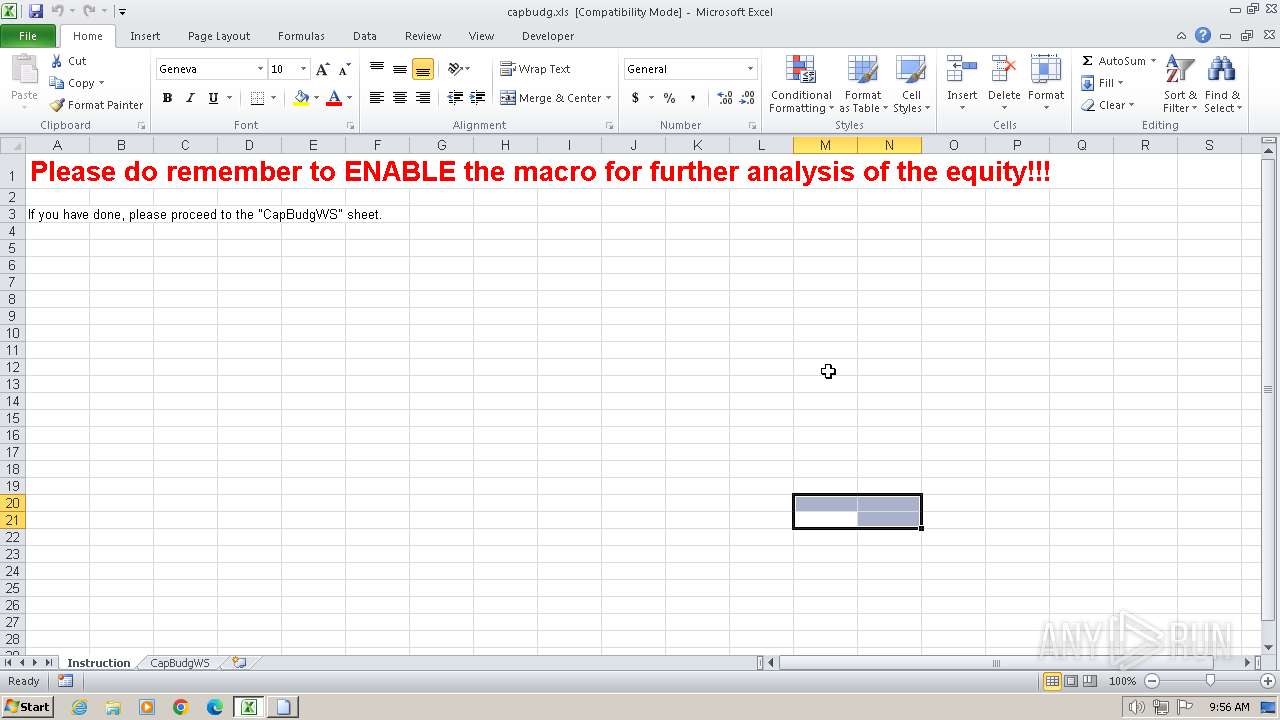Select row 20 header

(x=12, y=503)
